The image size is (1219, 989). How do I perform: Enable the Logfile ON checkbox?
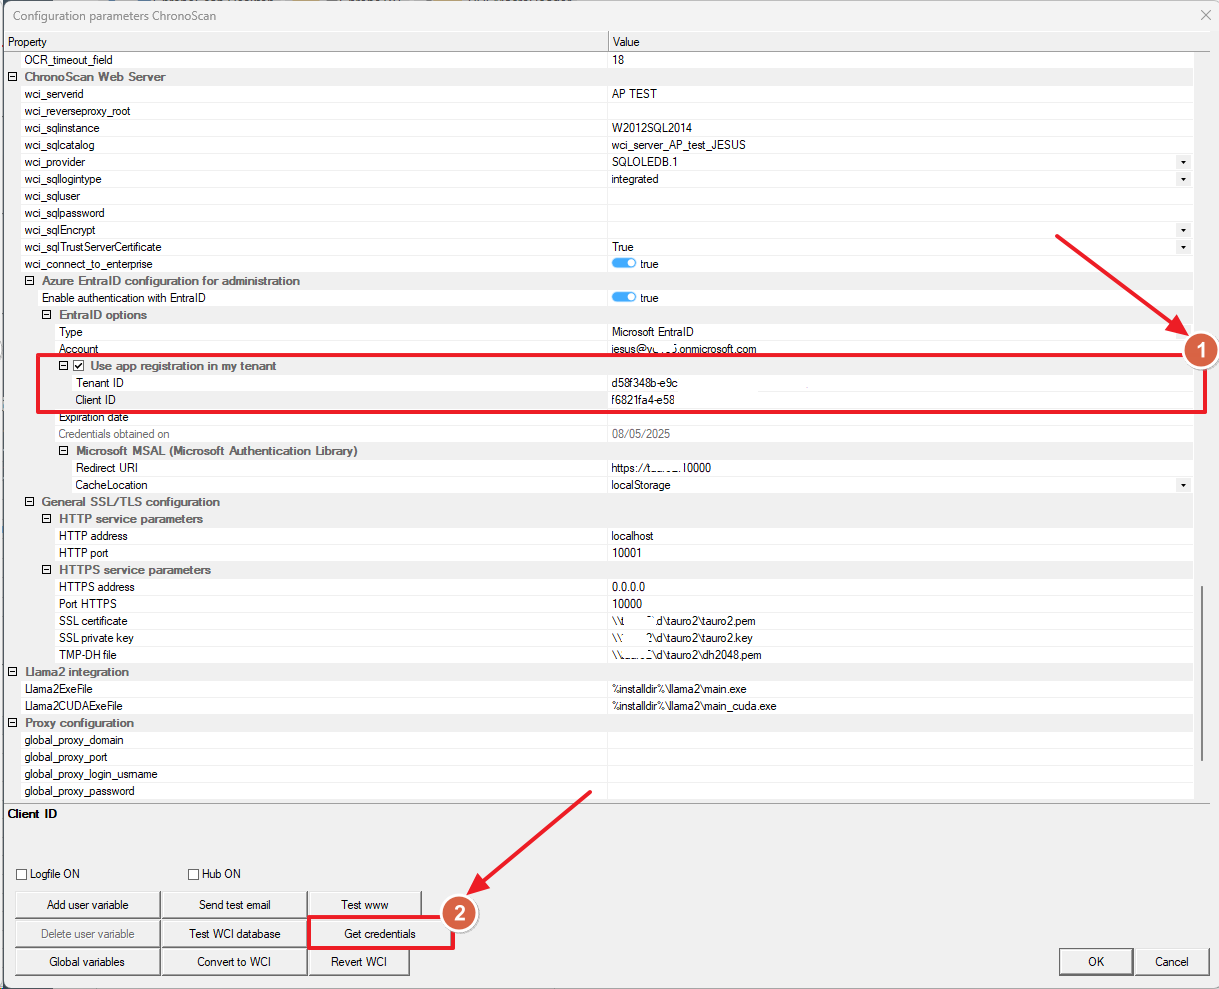pos(22,874)
